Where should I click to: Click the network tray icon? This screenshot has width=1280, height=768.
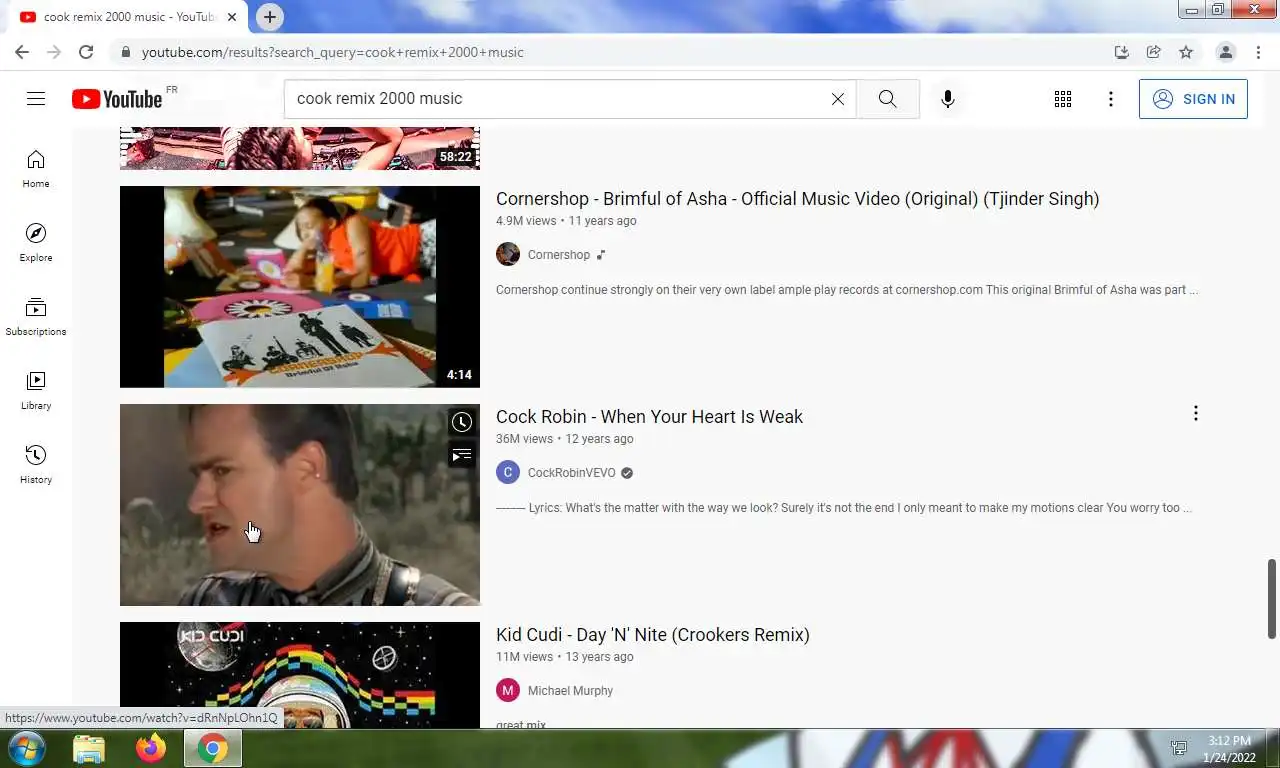1179,749
